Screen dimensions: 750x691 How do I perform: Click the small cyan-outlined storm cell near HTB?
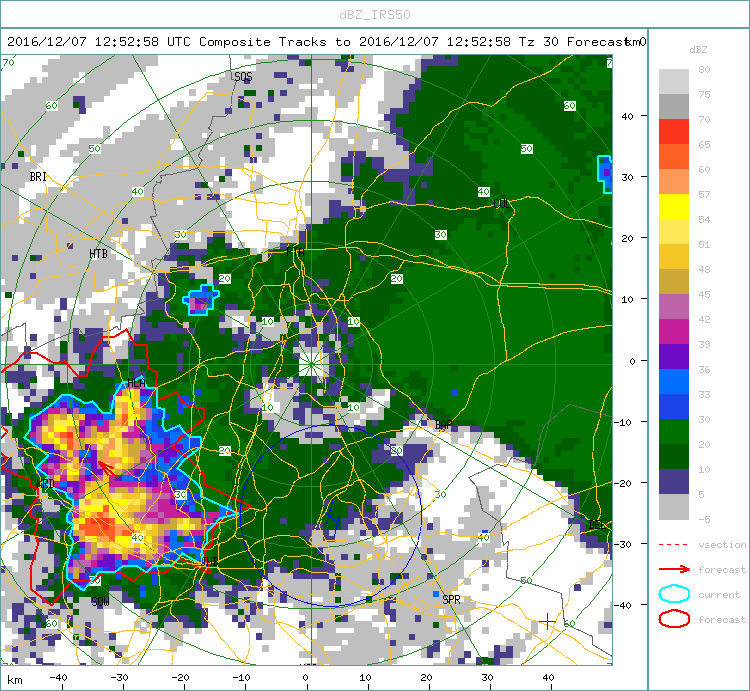pyautogui.click(x=201, y=300)
